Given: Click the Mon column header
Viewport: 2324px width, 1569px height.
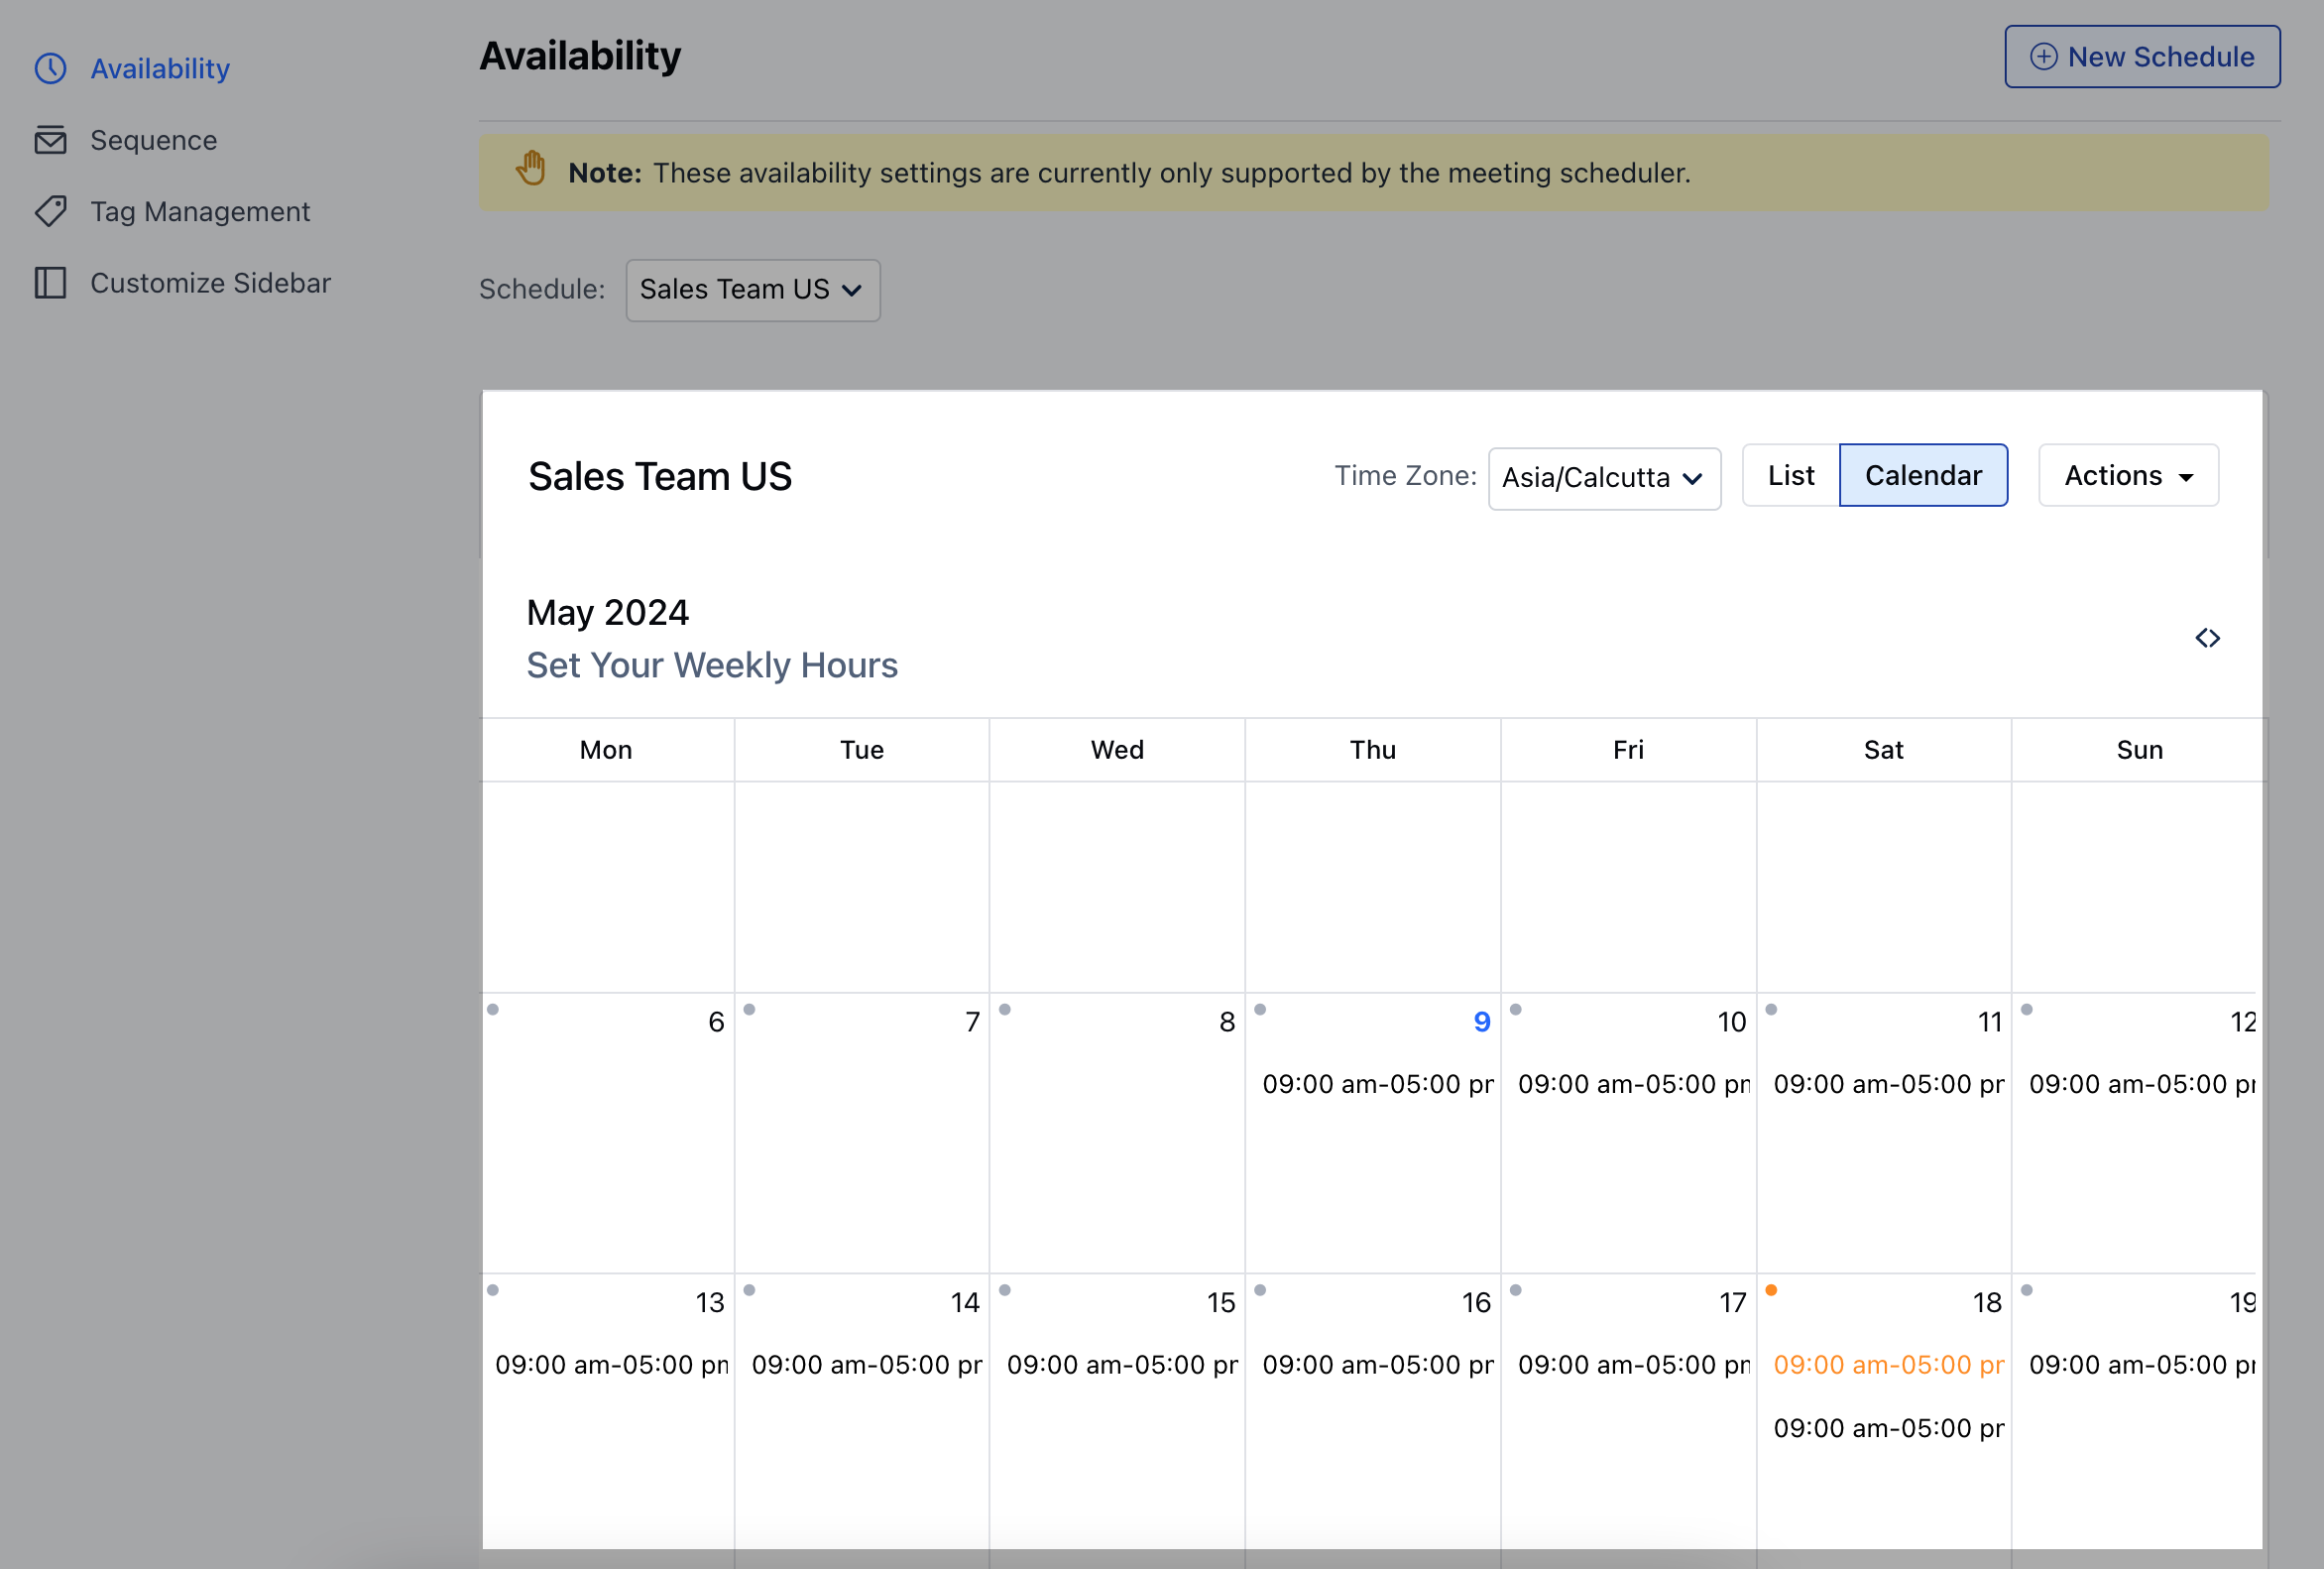Looking at the screenshot, I should tap(606, 750).
